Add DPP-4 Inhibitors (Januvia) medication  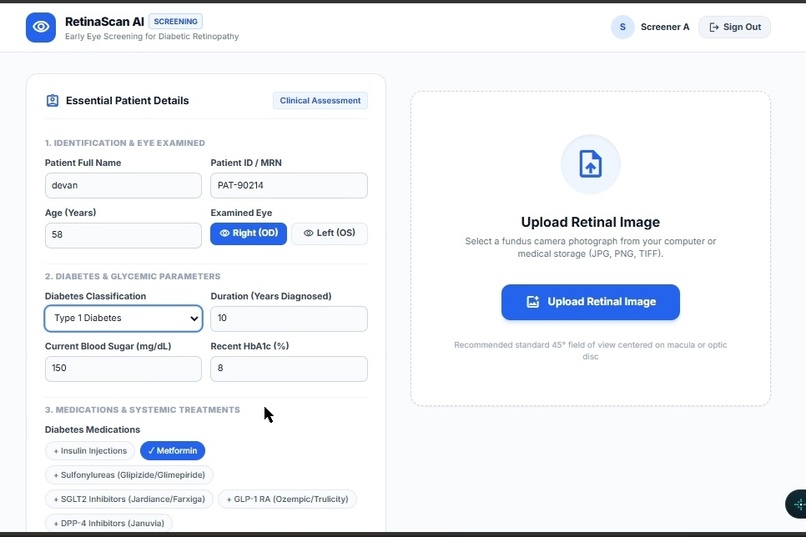click(x=108, y=523)
